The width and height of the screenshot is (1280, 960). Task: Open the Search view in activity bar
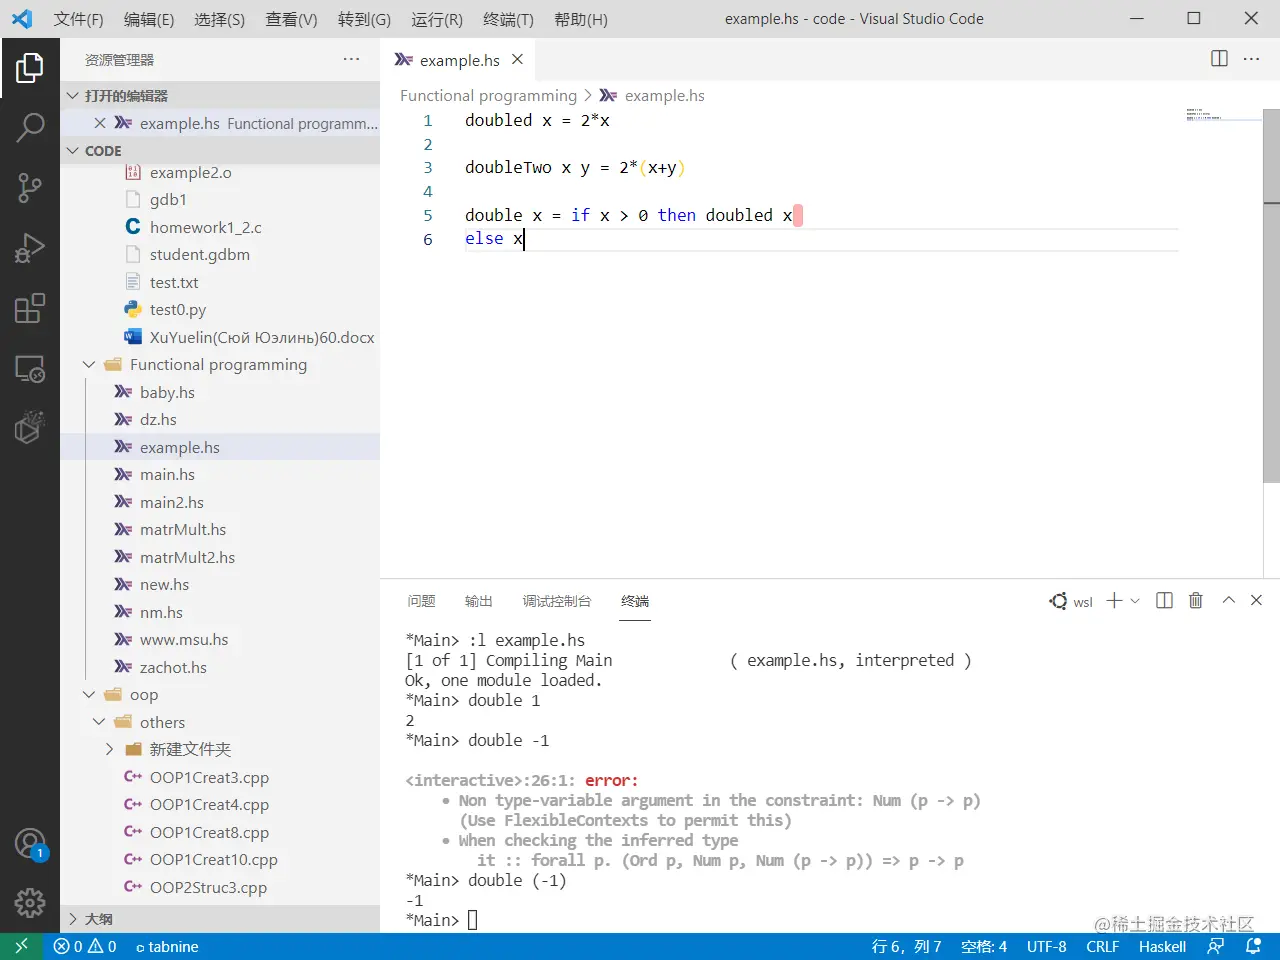30,127
